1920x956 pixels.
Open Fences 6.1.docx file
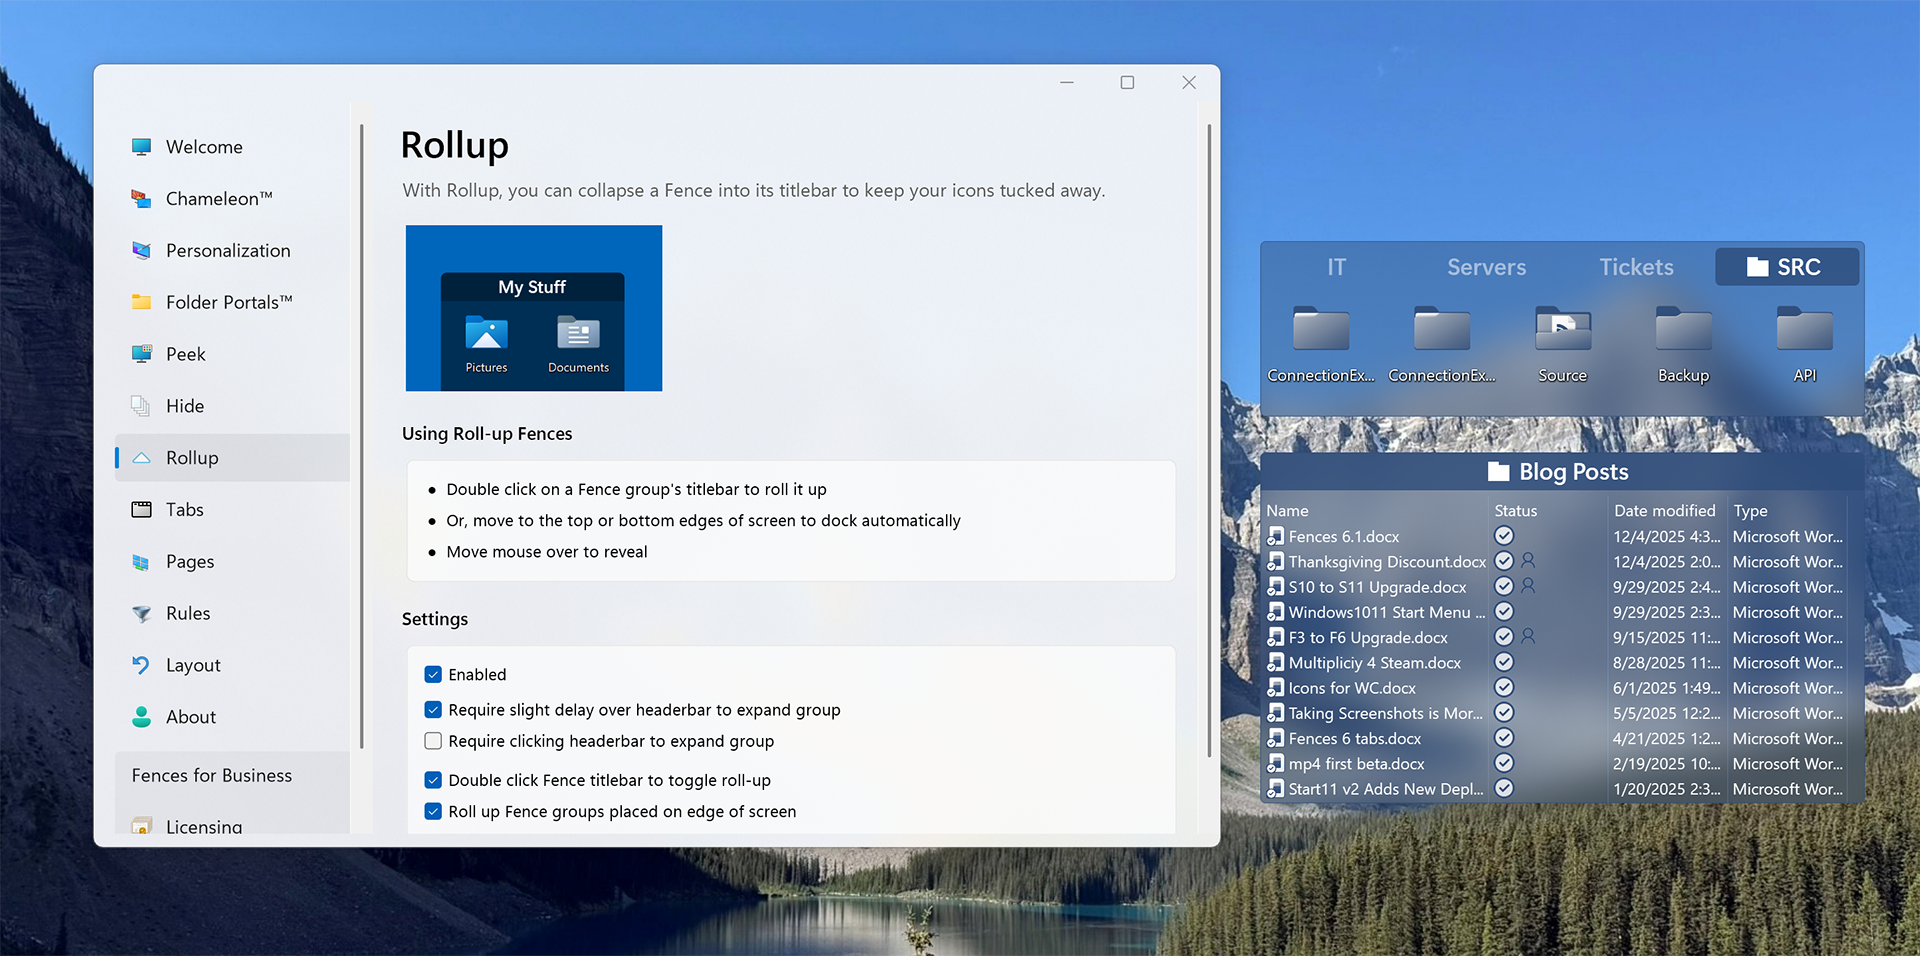click(1343, 537)
